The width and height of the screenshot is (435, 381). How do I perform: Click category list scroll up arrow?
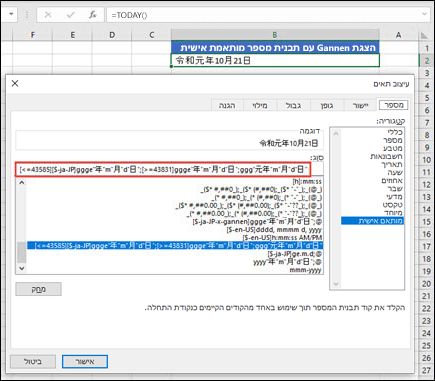click(x=336, y=134)
